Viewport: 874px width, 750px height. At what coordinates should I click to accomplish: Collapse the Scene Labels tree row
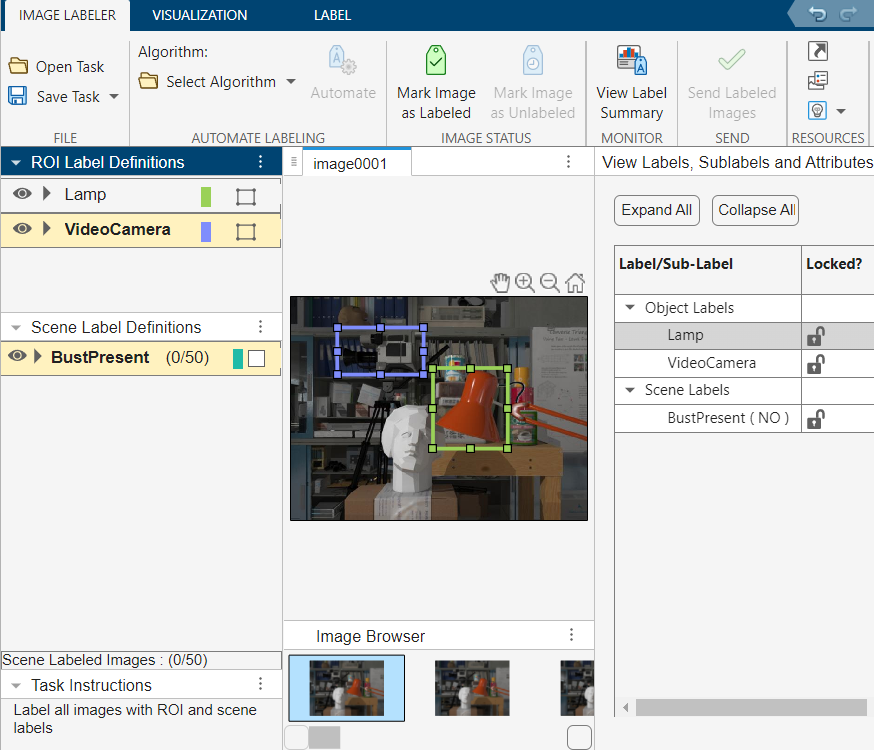pos(630,390)
